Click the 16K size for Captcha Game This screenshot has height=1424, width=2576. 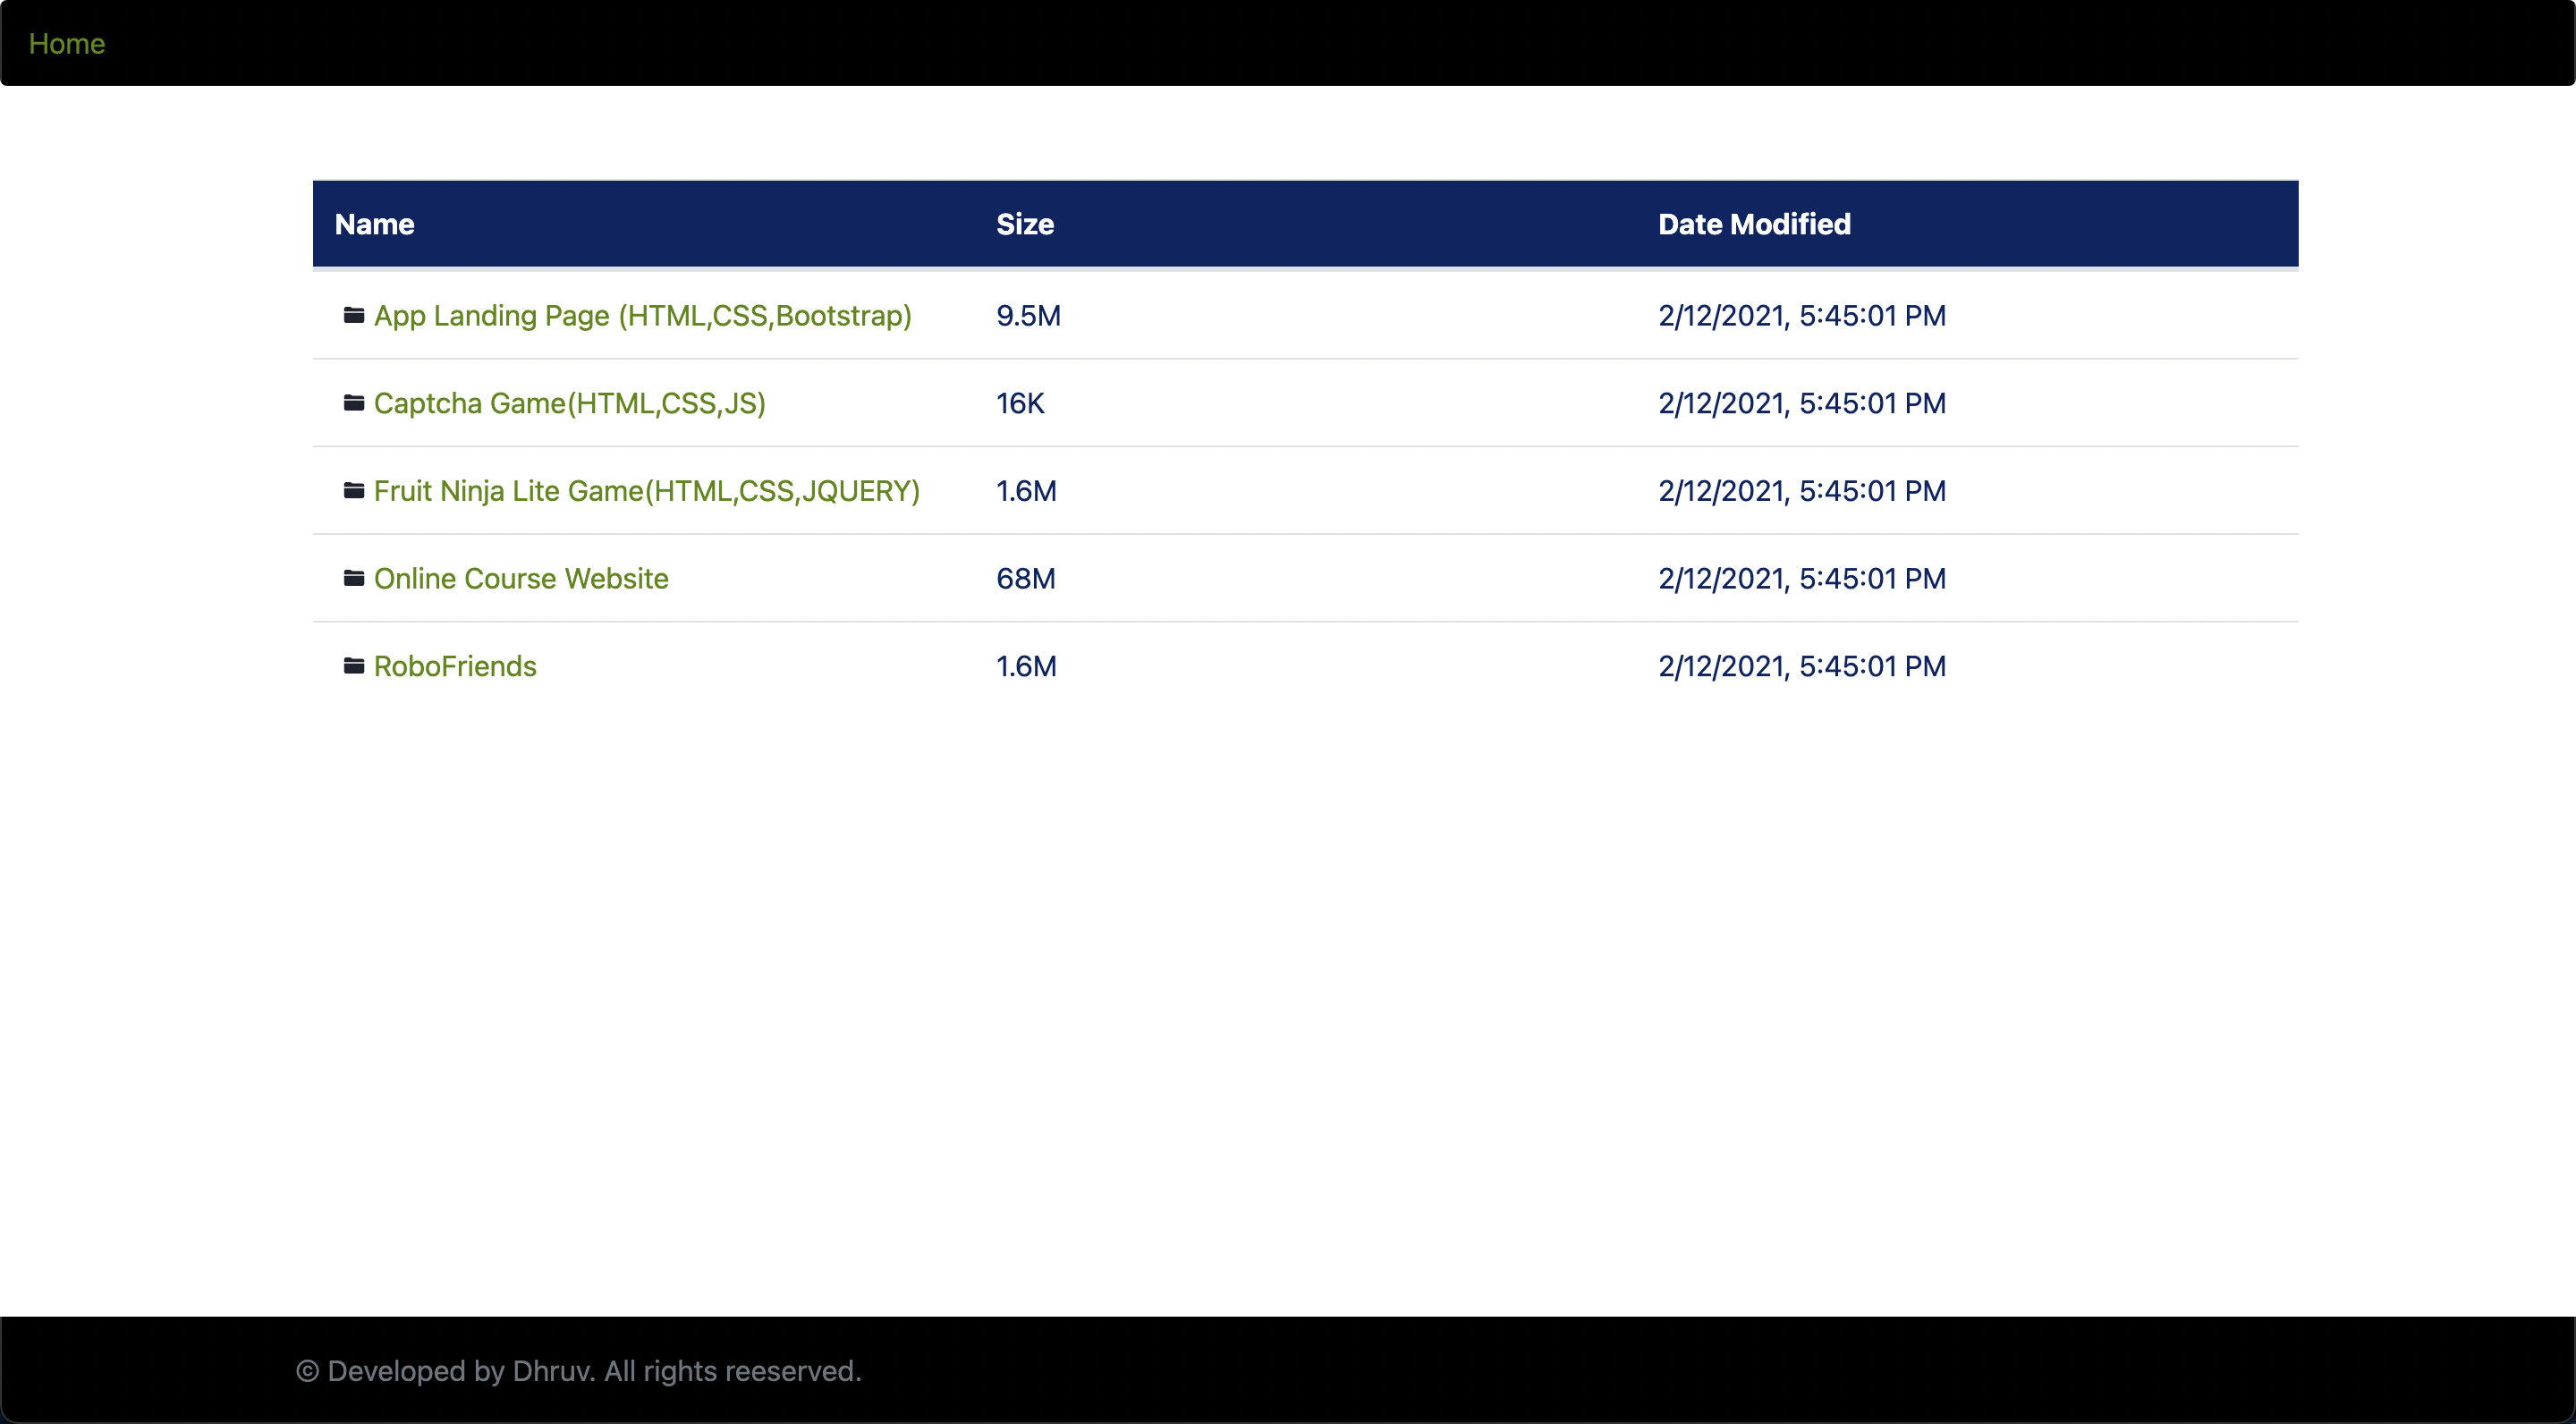[1020, 403]
